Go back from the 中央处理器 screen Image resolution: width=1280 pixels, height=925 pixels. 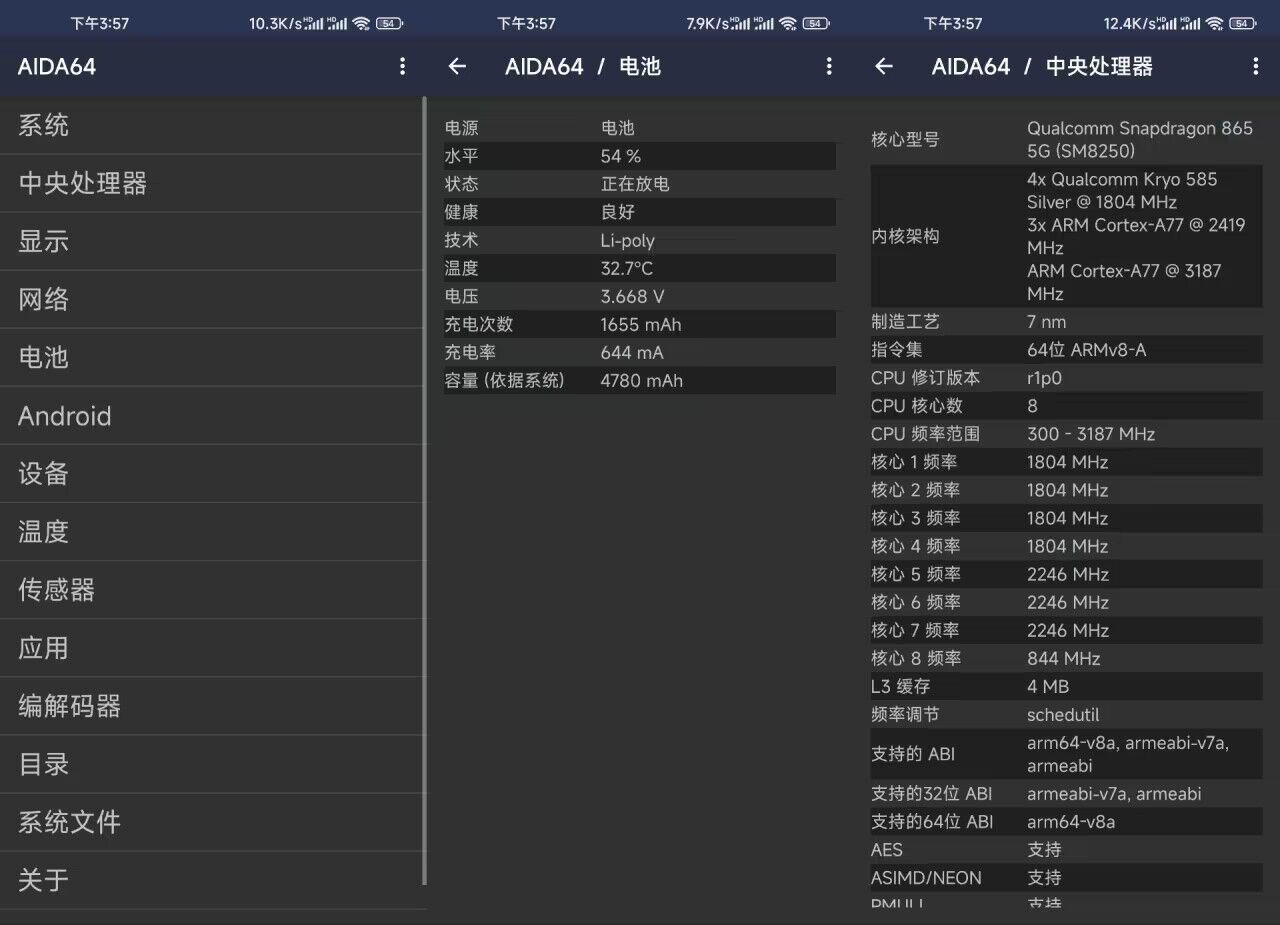click(x=884, y=66)
